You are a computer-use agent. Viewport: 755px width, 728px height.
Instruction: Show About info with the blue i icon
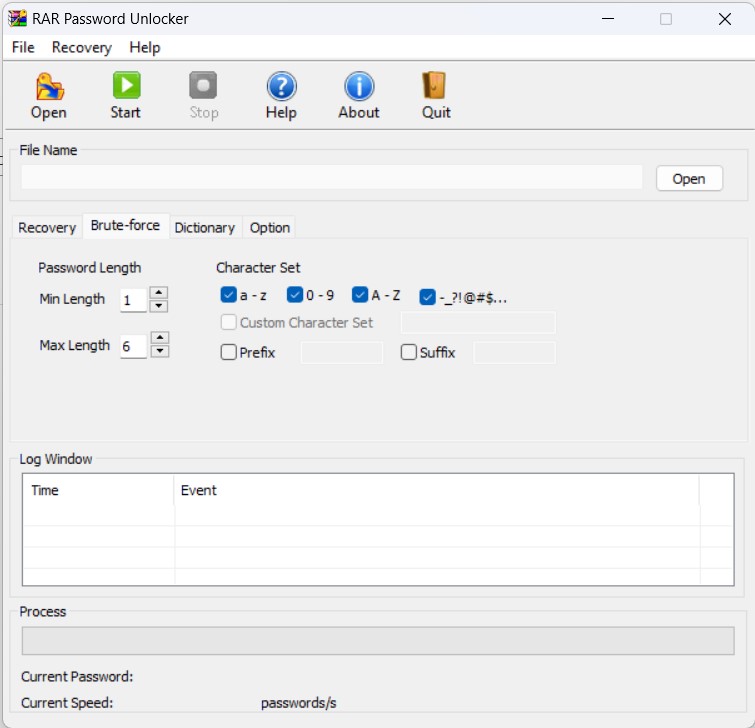click(359, 87)
